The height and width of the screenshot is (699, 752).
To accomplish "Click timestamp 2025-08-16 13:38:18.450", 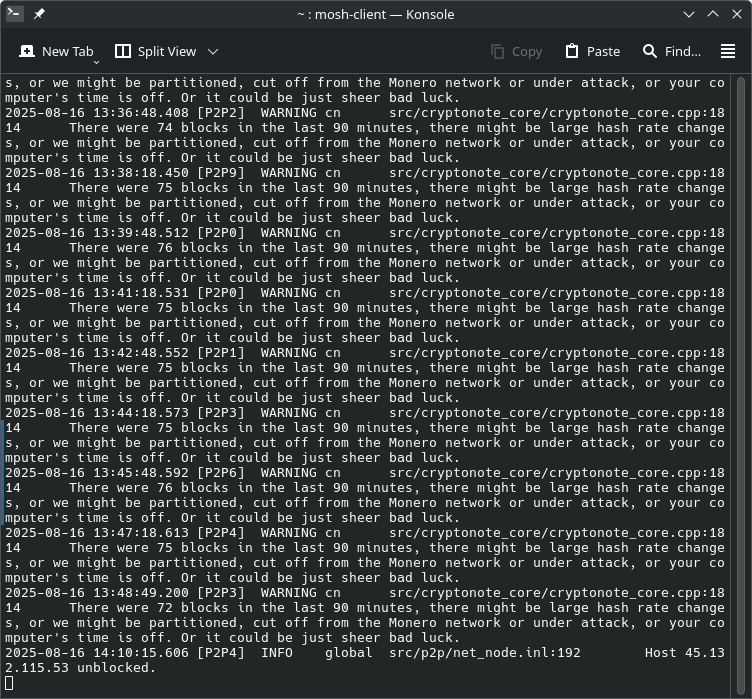I will click(97, 173).
